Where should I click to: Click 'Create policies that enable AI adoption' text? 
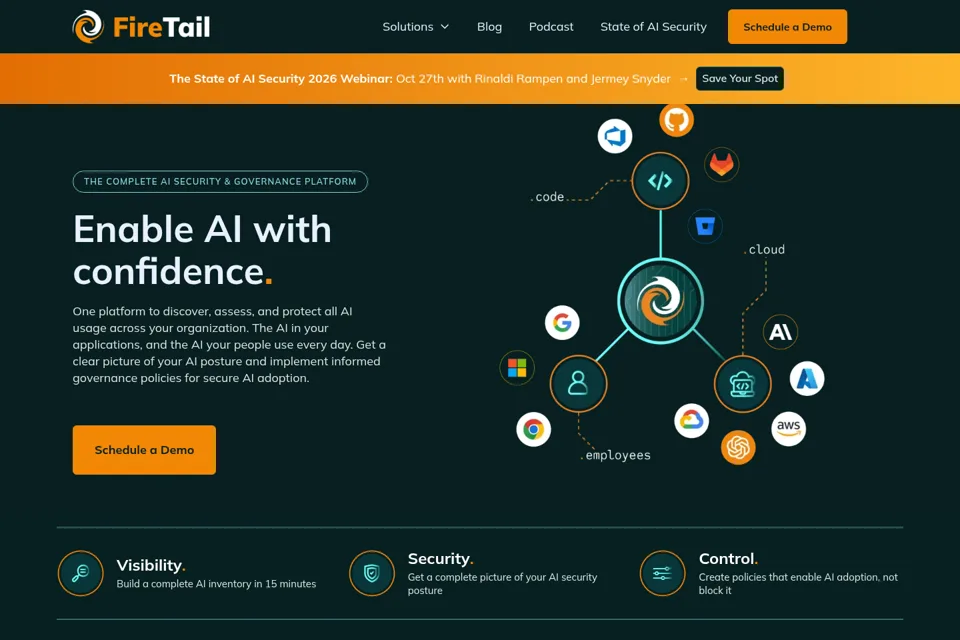tap(798, 584)
